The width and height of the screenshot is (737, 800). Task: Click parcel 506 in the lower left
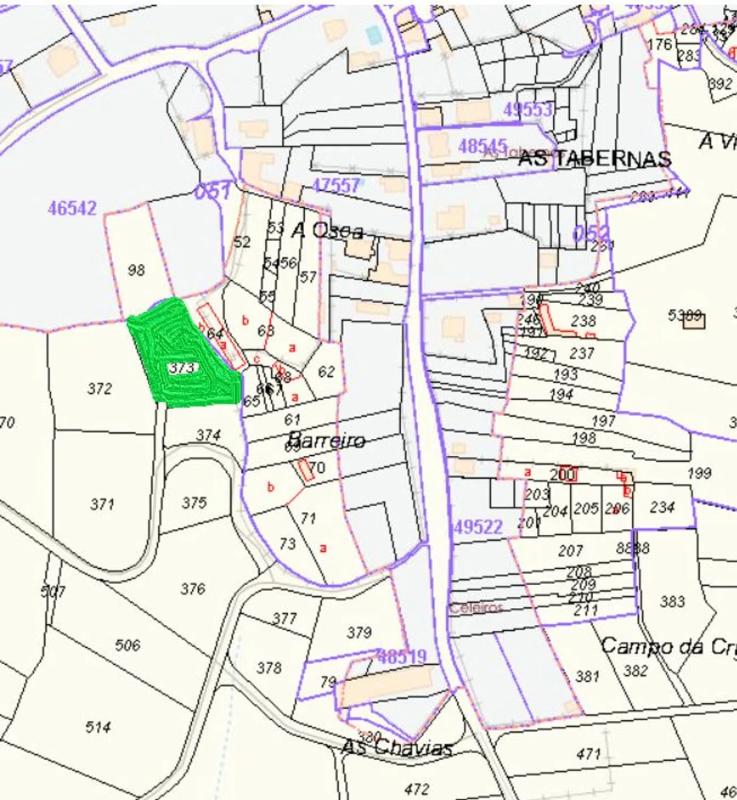coord(128,645)
